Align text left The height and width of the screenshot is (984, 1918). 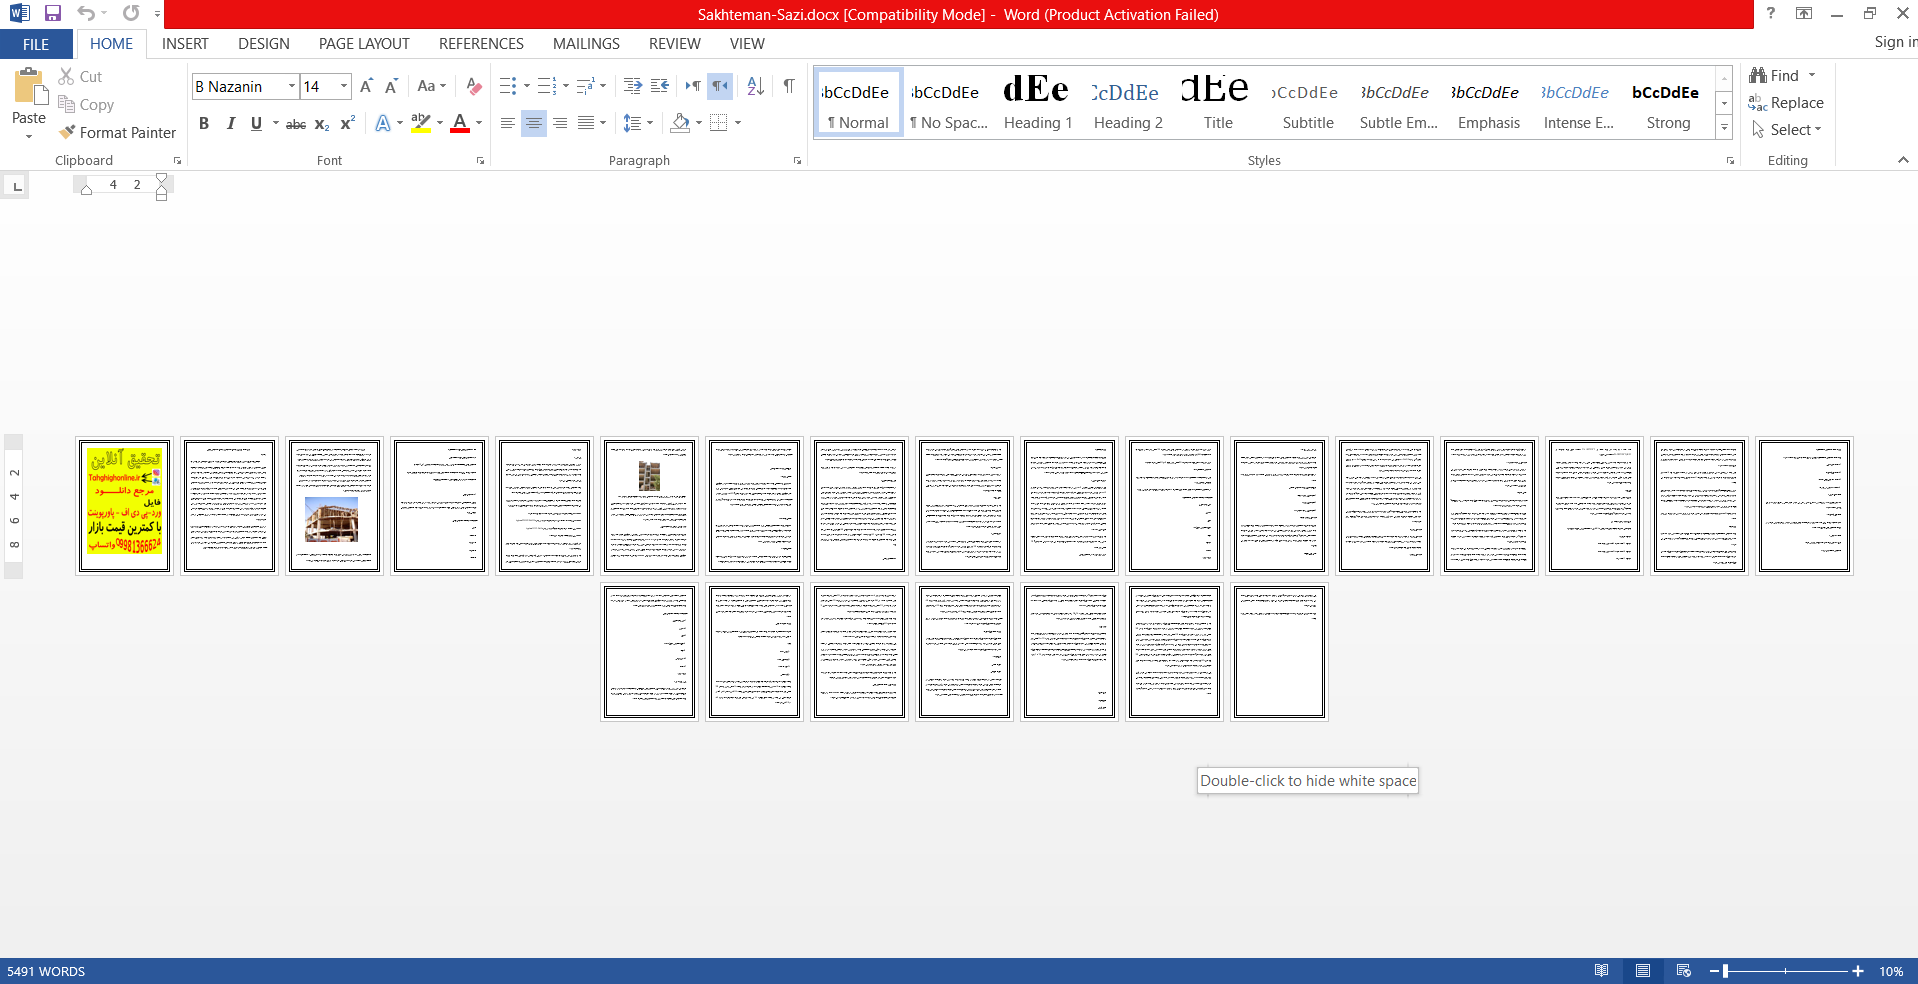tap(508, 123)
